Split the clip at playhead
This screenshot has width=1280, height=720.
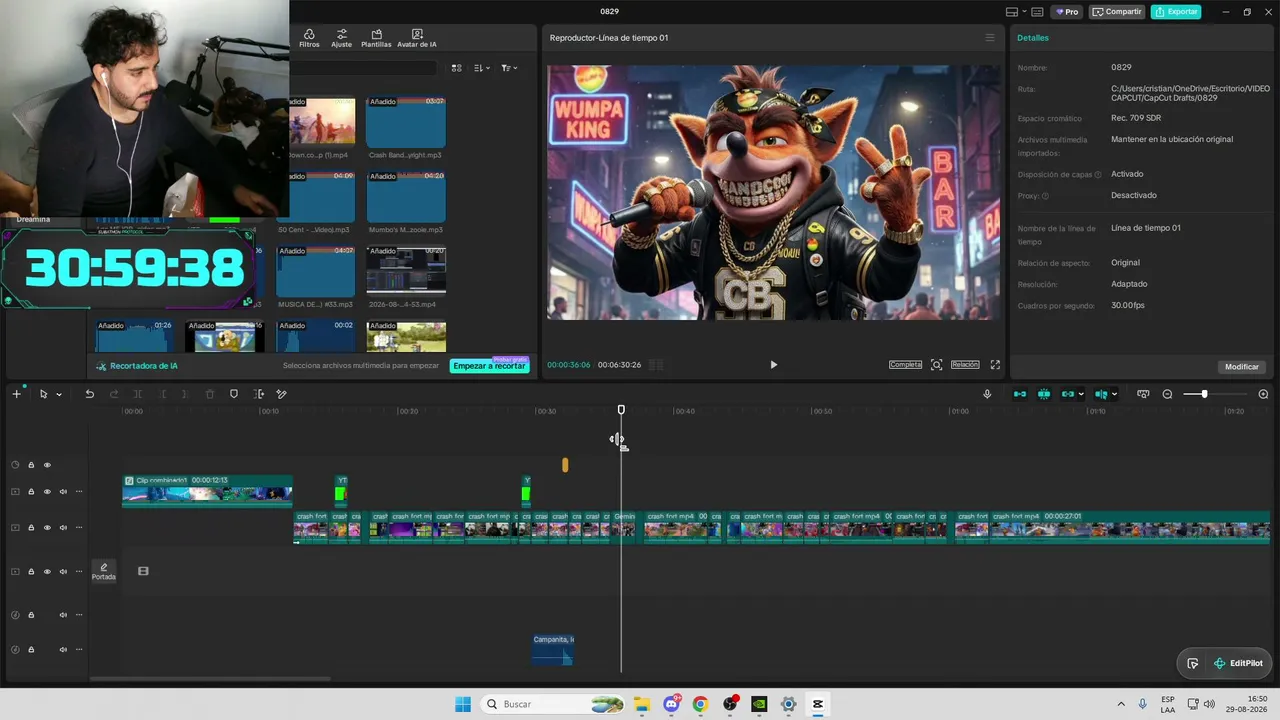point(138,394)
